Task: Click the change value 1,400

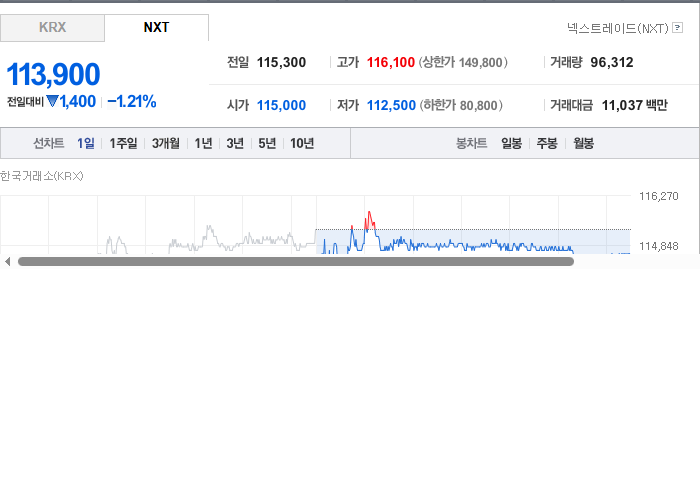Action: click(78, 102)
